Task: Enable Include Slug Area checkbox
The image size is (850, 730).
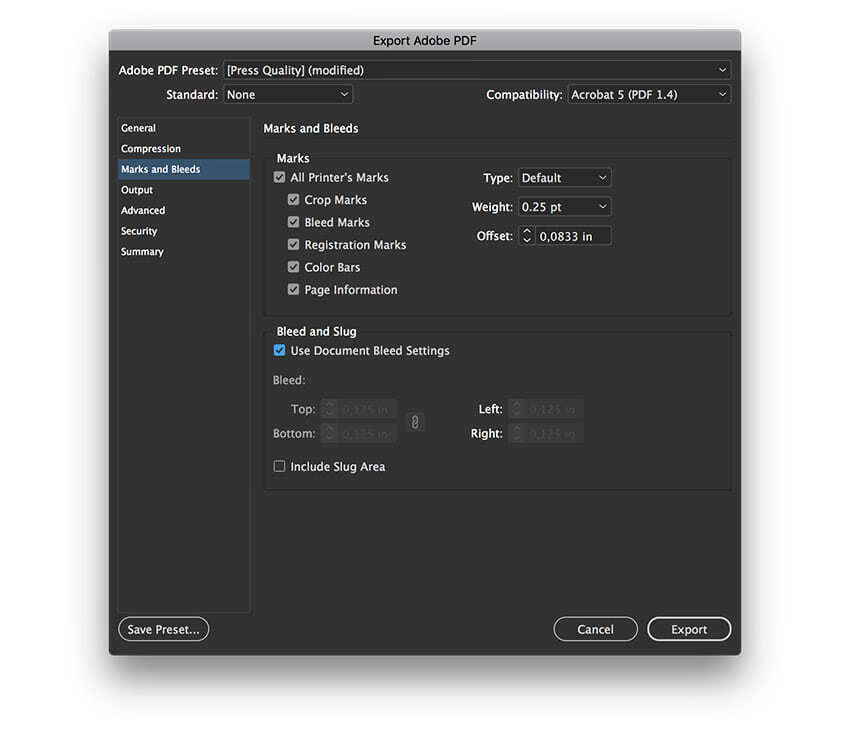Action: (x=280, y=467)
